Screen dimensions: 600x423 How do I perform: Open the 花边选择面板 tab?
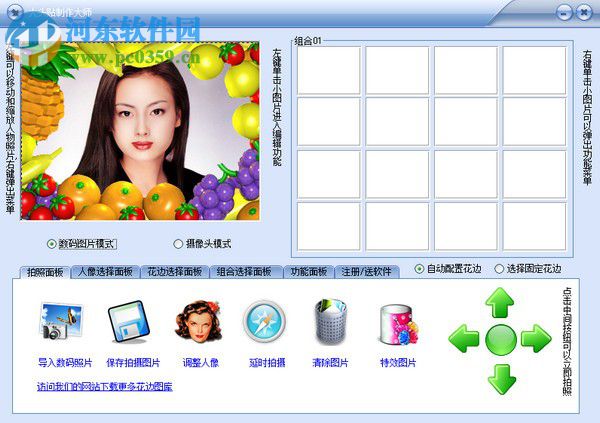pos(174,272)
